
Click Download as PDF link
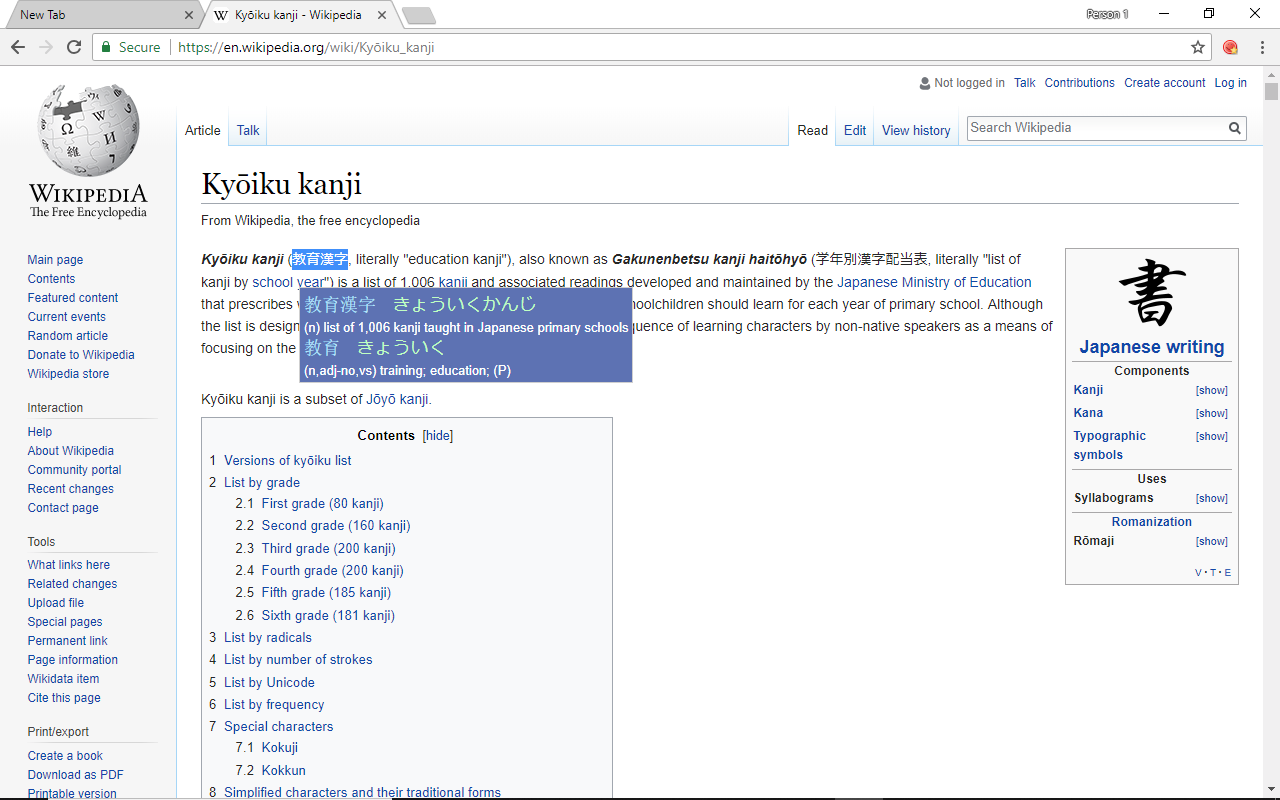pyautogui.click(x=76, y=775)
